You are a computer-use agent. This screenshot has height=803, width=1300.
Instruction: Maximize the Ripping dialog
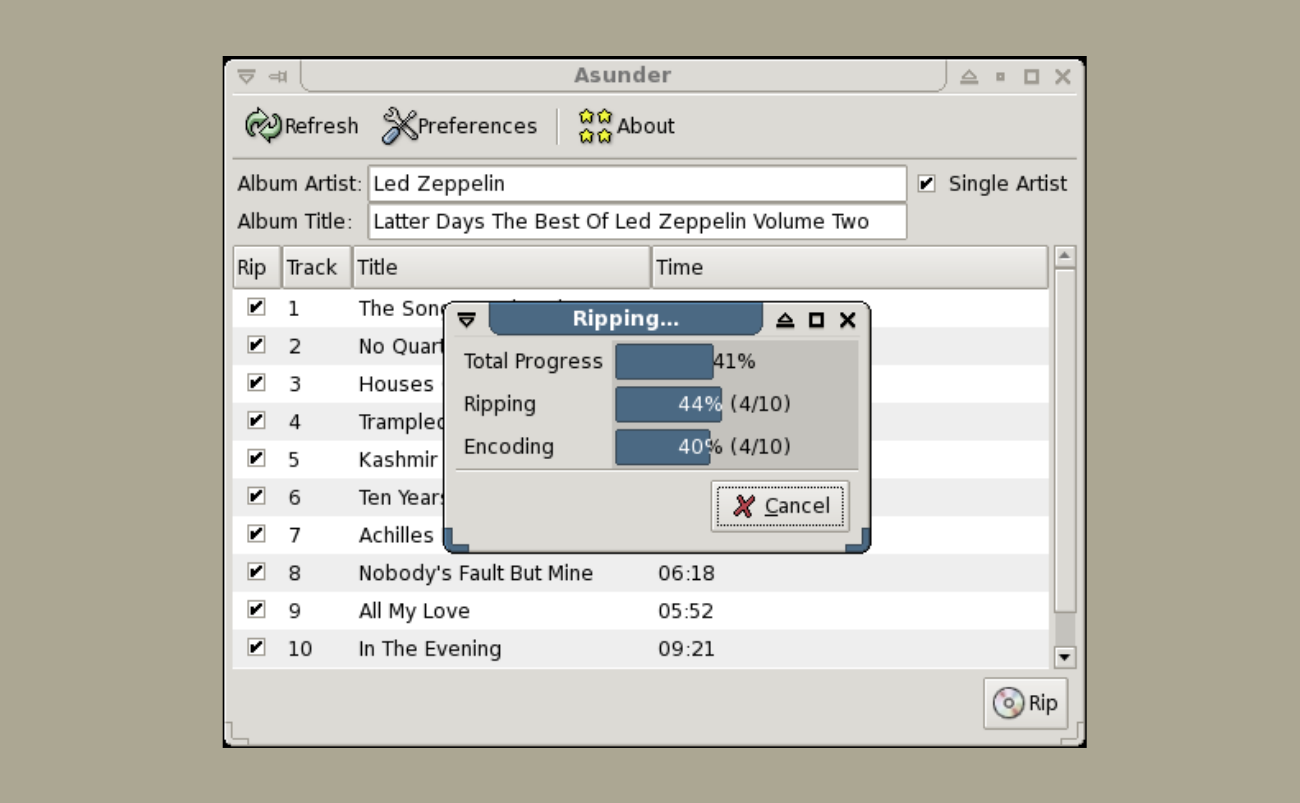click(816, 320)
